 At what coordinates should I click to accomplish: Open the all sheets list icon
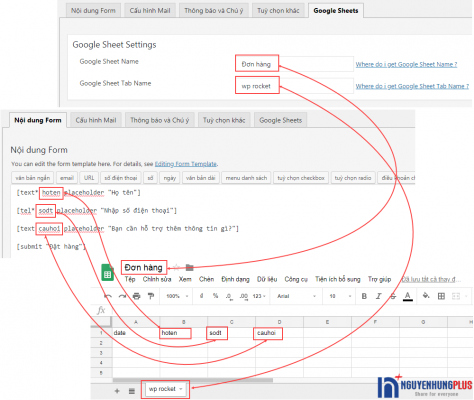[132, 391]
